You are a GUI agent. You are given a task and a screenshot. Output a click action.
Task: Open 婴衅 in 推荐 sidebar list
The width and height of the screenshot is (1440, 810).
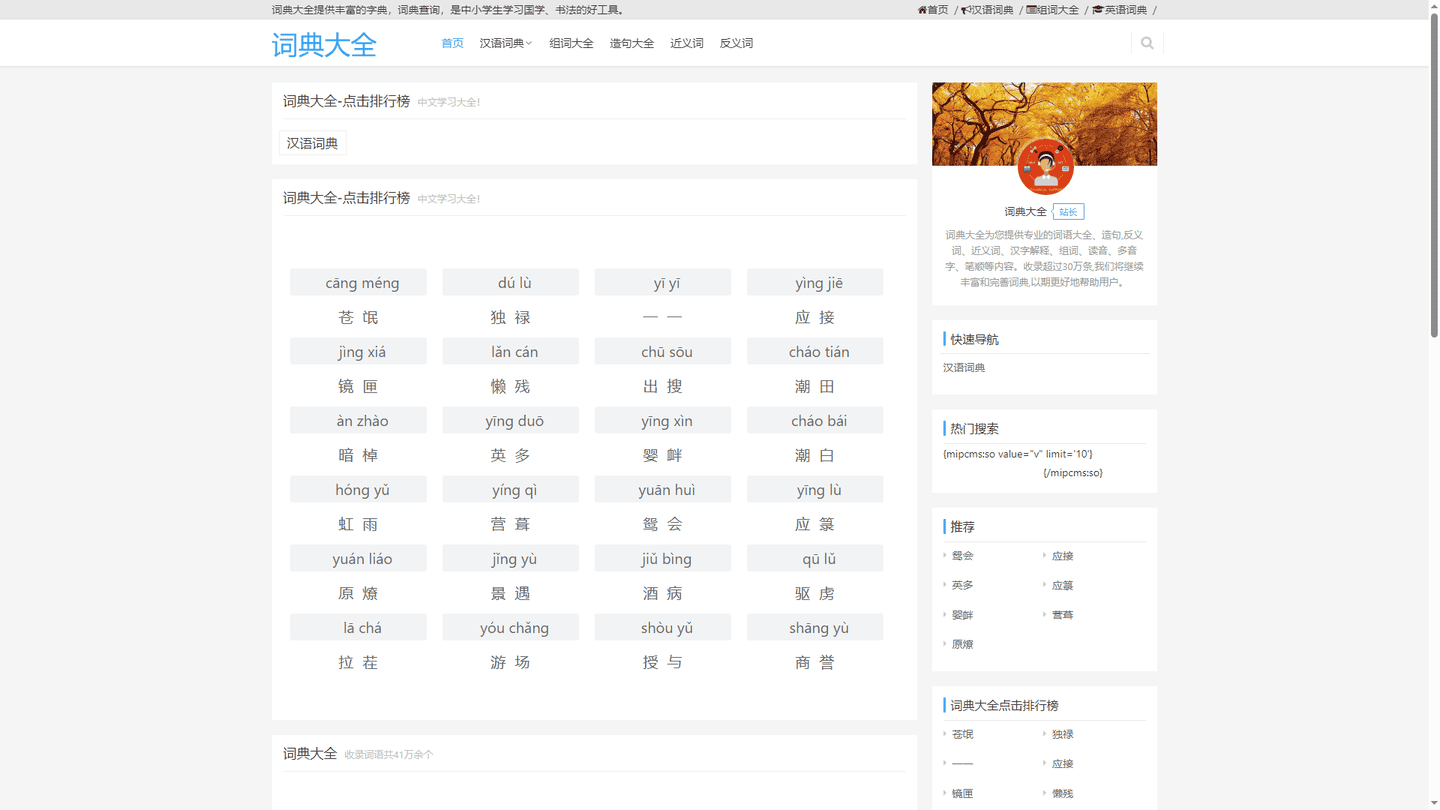click(962, 615)
